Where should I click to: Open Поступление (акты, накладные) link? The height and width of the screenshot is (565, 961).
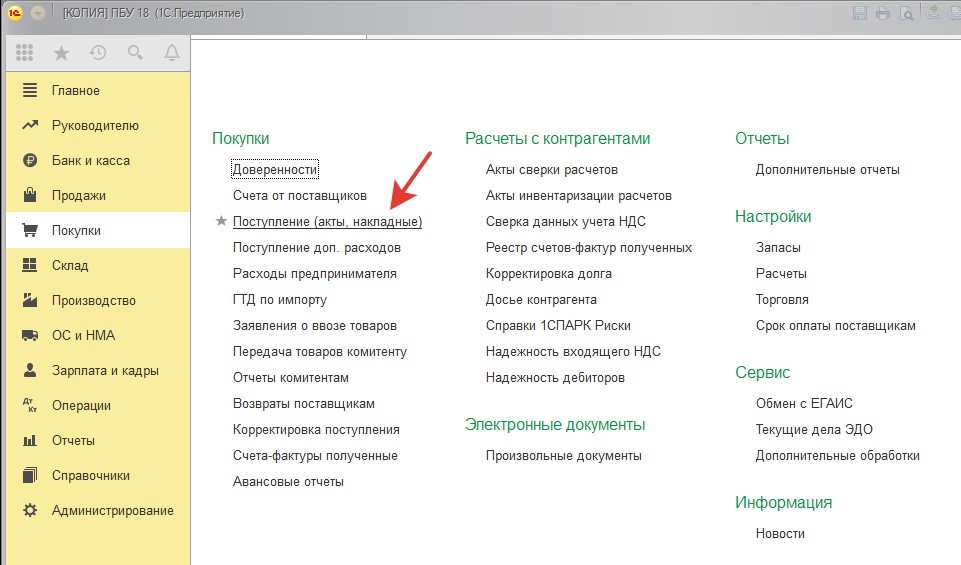tap(327, 222)
